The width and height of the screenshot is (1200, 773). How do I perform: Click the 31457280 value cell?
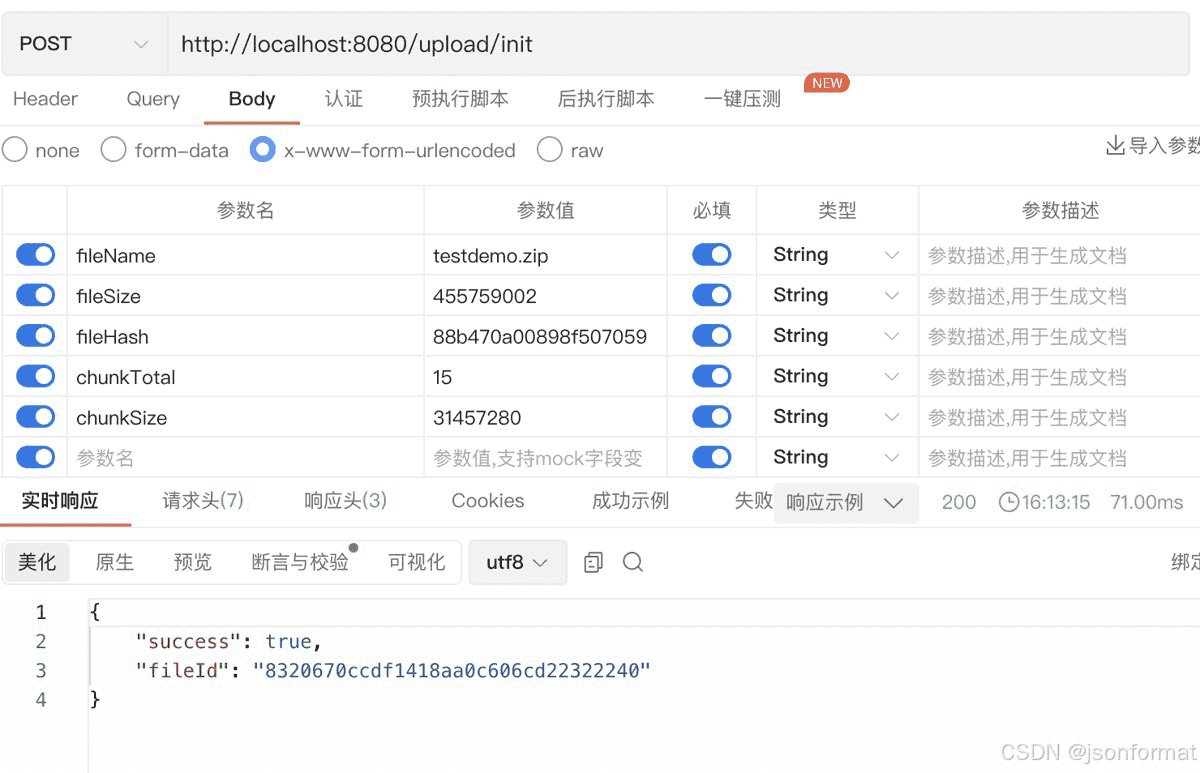pyautogui.click(x=545, y=417)
